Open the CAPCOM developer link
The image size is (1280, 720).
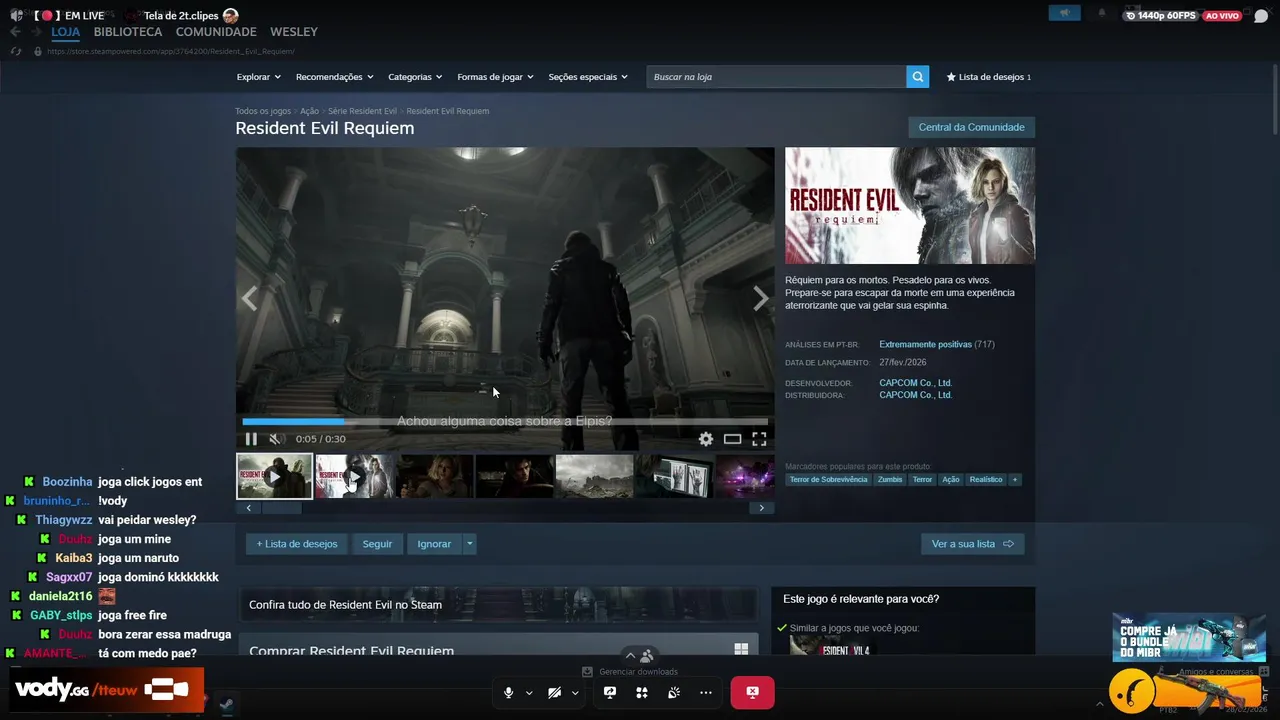coord(915,383)
